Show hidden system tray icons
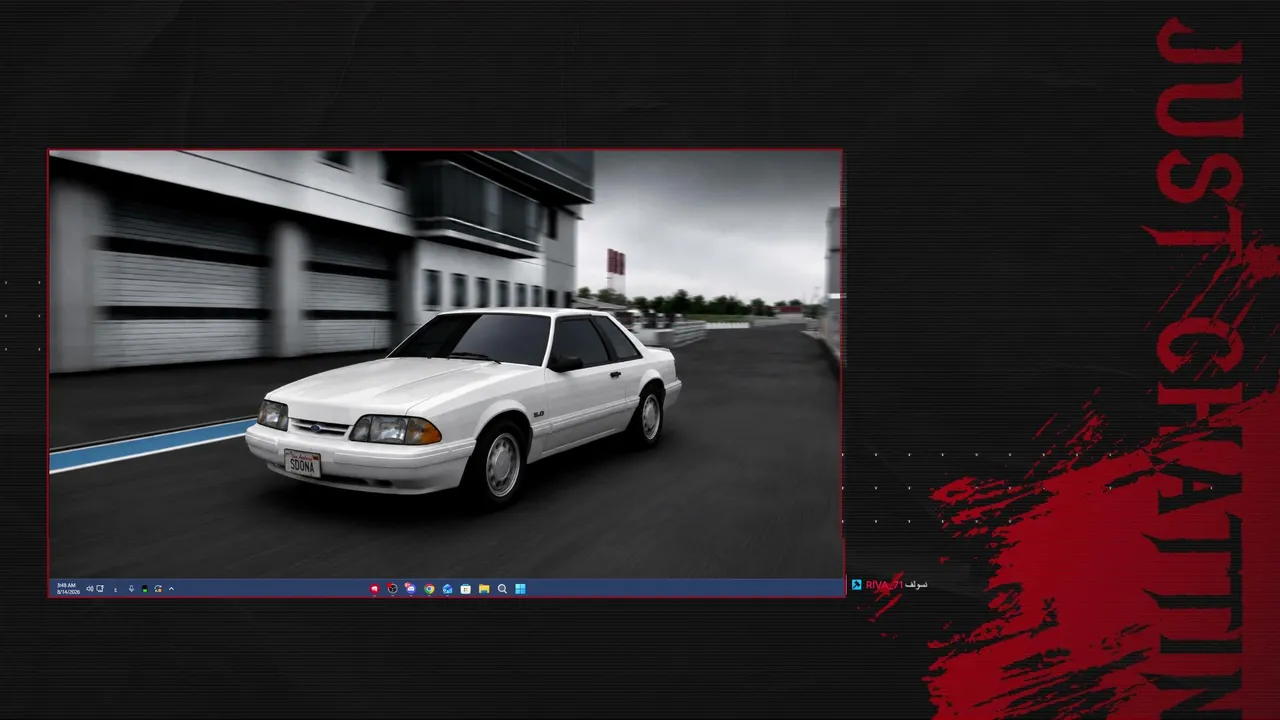This screenshot has width=1280, height=720. click(x=171, y=589)
